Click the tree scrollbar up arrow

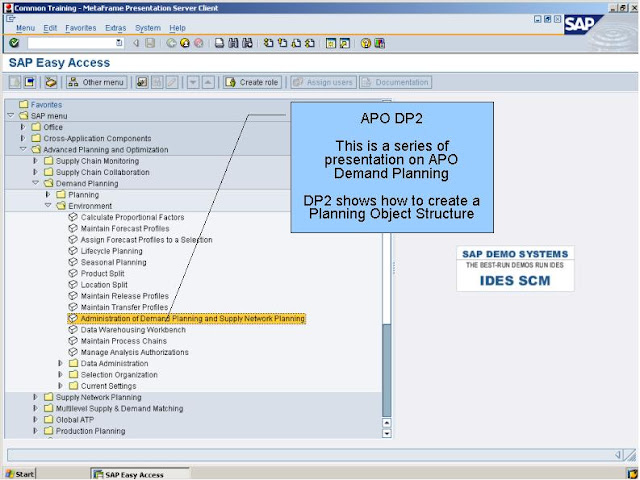click(387, 423)
